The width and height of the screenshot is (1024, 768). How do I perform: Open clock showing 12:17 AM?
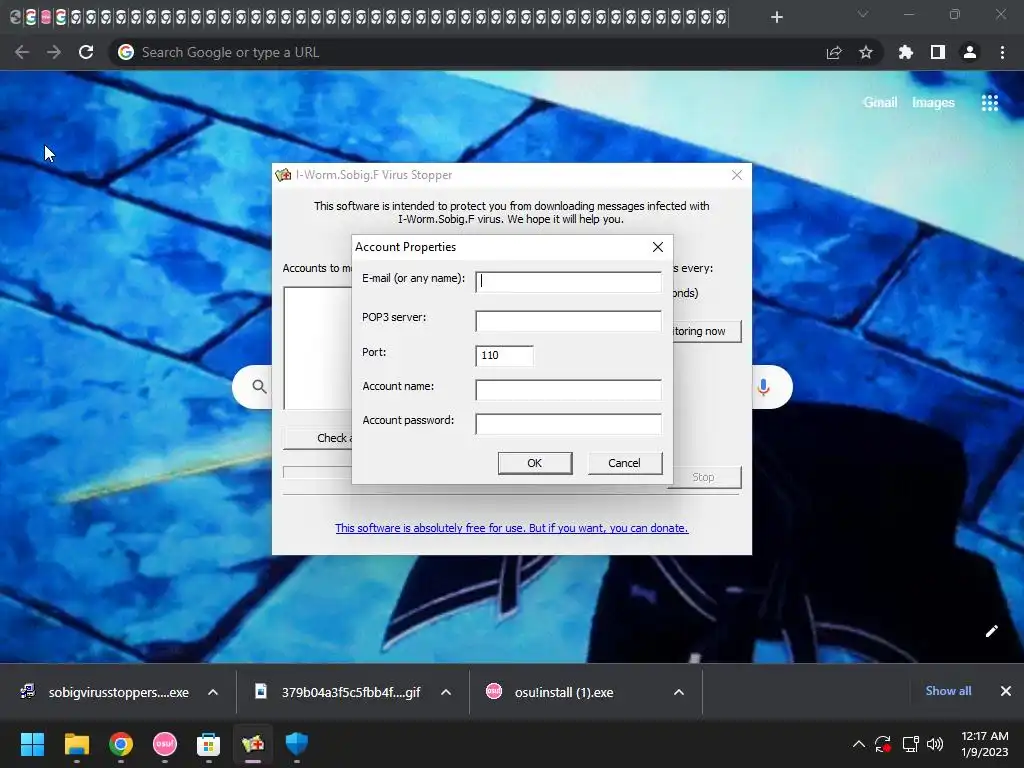click(x=985, y=744)
